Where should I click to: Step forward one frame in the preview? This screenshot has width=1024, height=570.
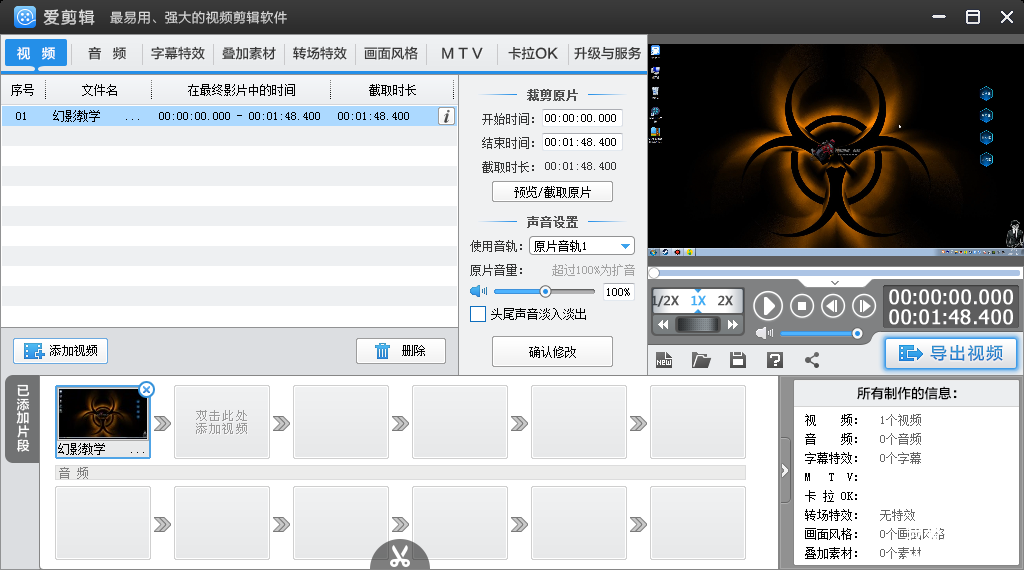pyautogui.click(x=864, y=306)
